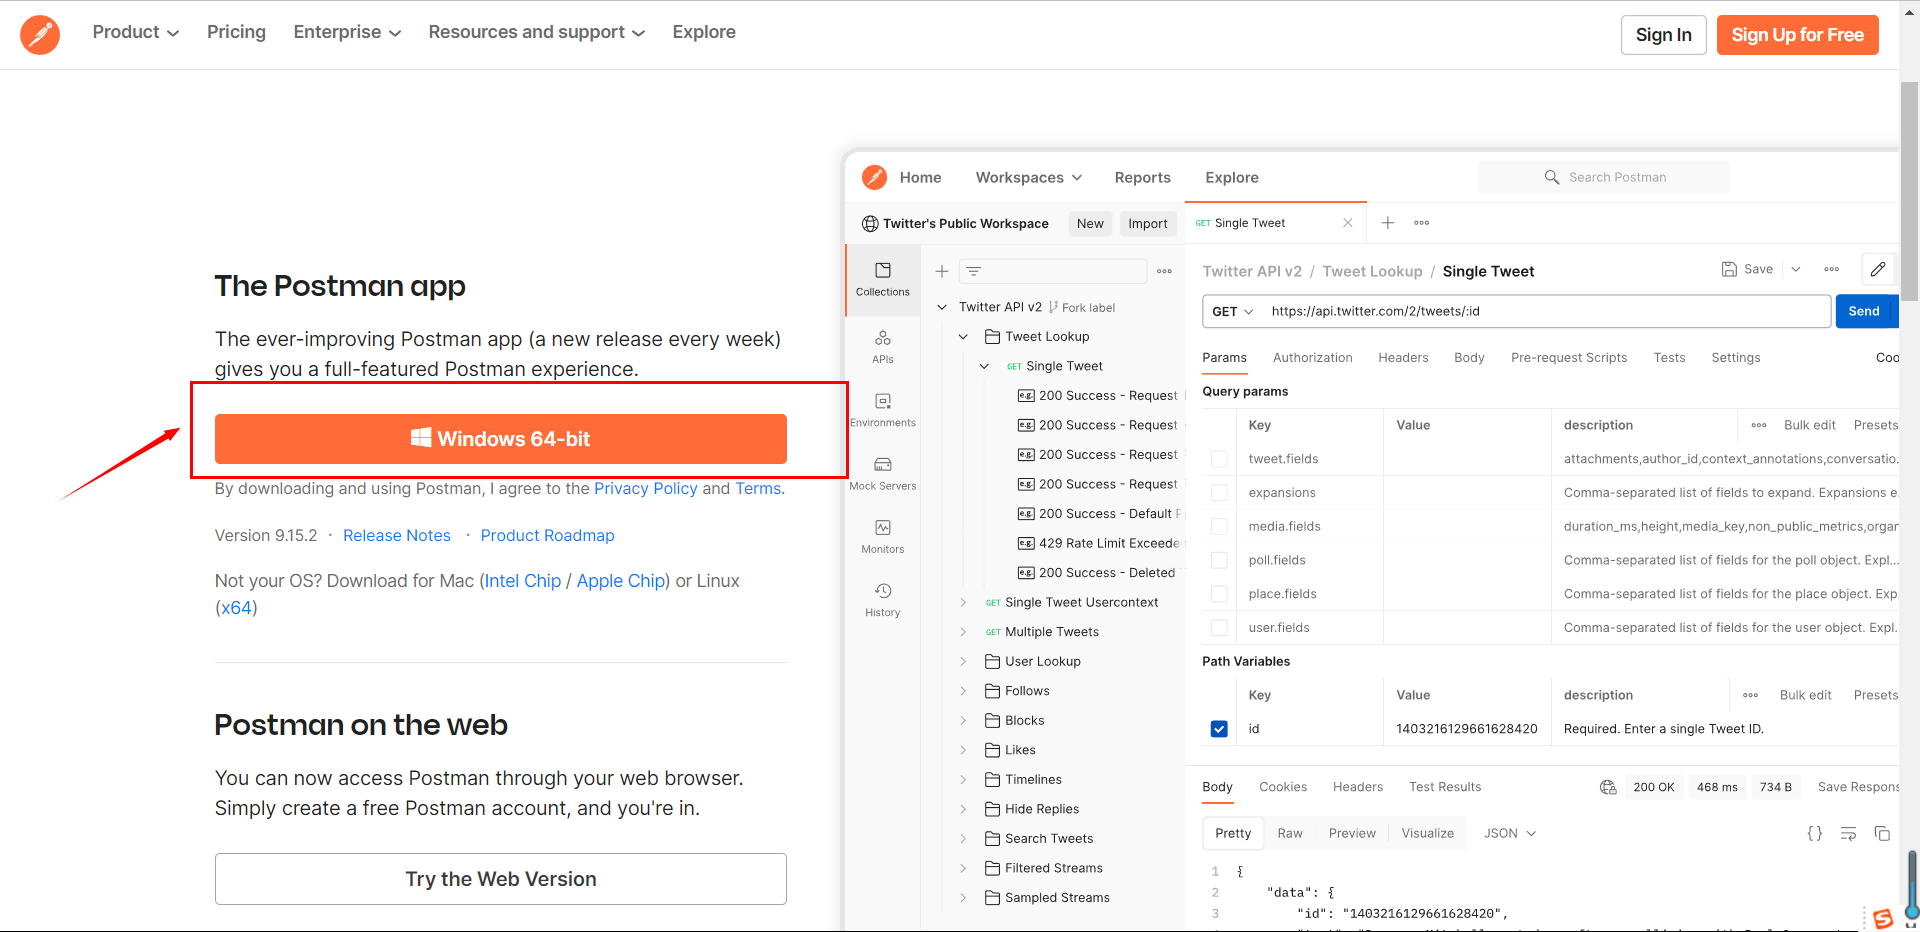Image resolution: width=1920 pixels, height=932 pixels.
Task: Expand the Follows folder
Action: (963, 691)
